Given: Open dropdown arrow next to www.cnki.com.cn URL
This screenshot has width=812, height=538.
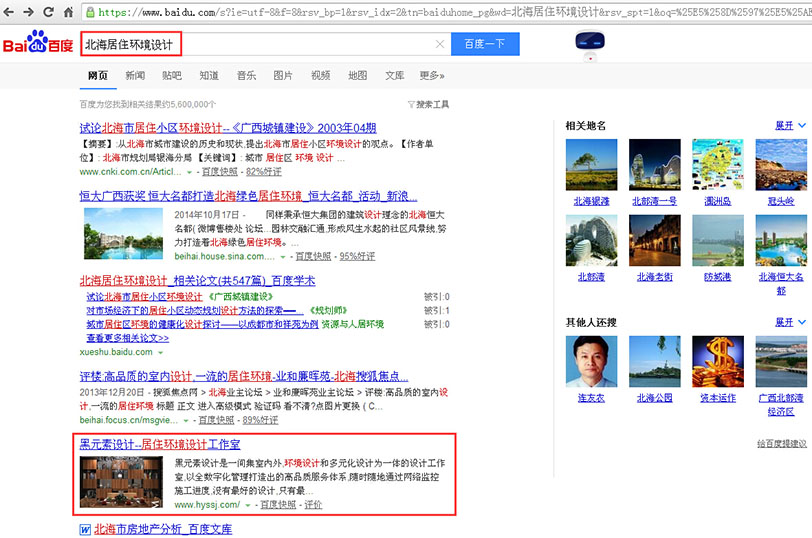Looking at the screenshot, I should click(x=190, y=172).
